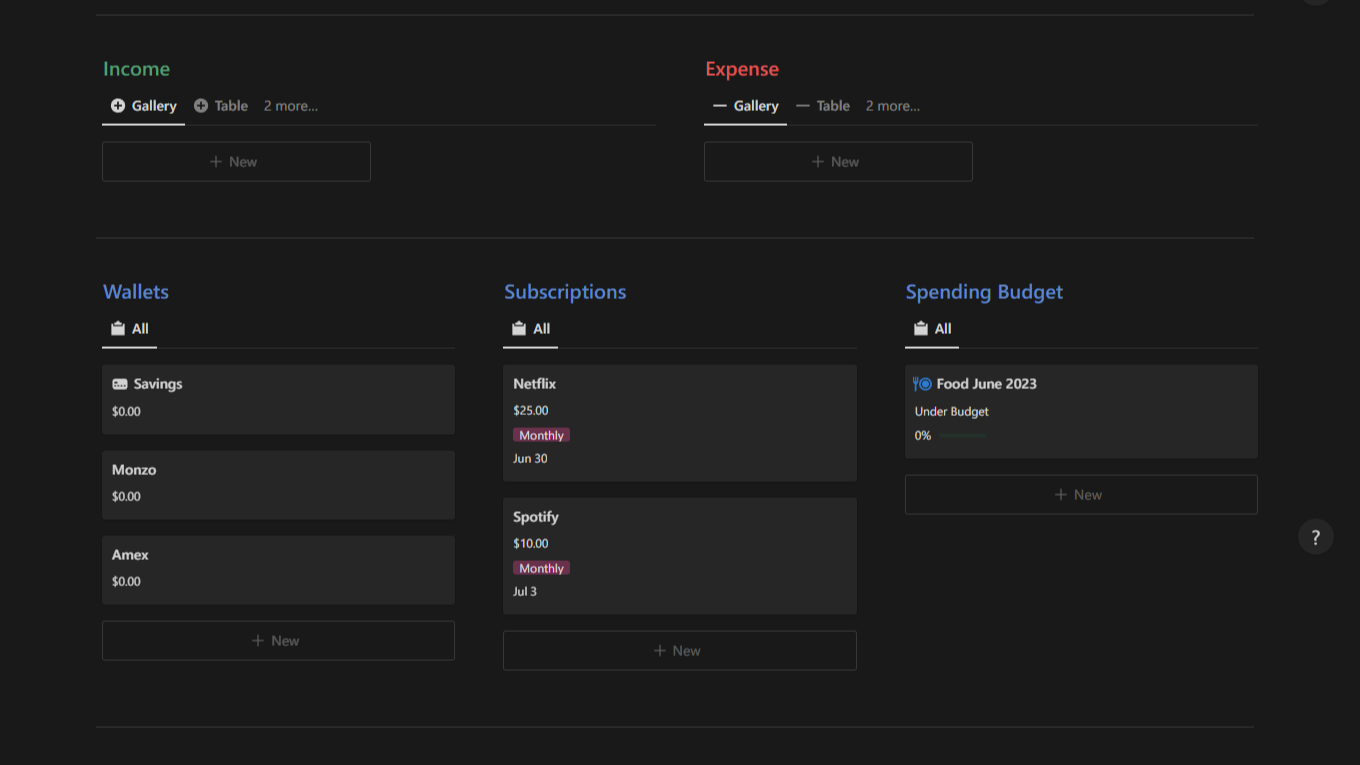Screen dimensions: 1360x765
Task: Click the clipboard icon on Subscriptions All tab
Action: (519, 329)
